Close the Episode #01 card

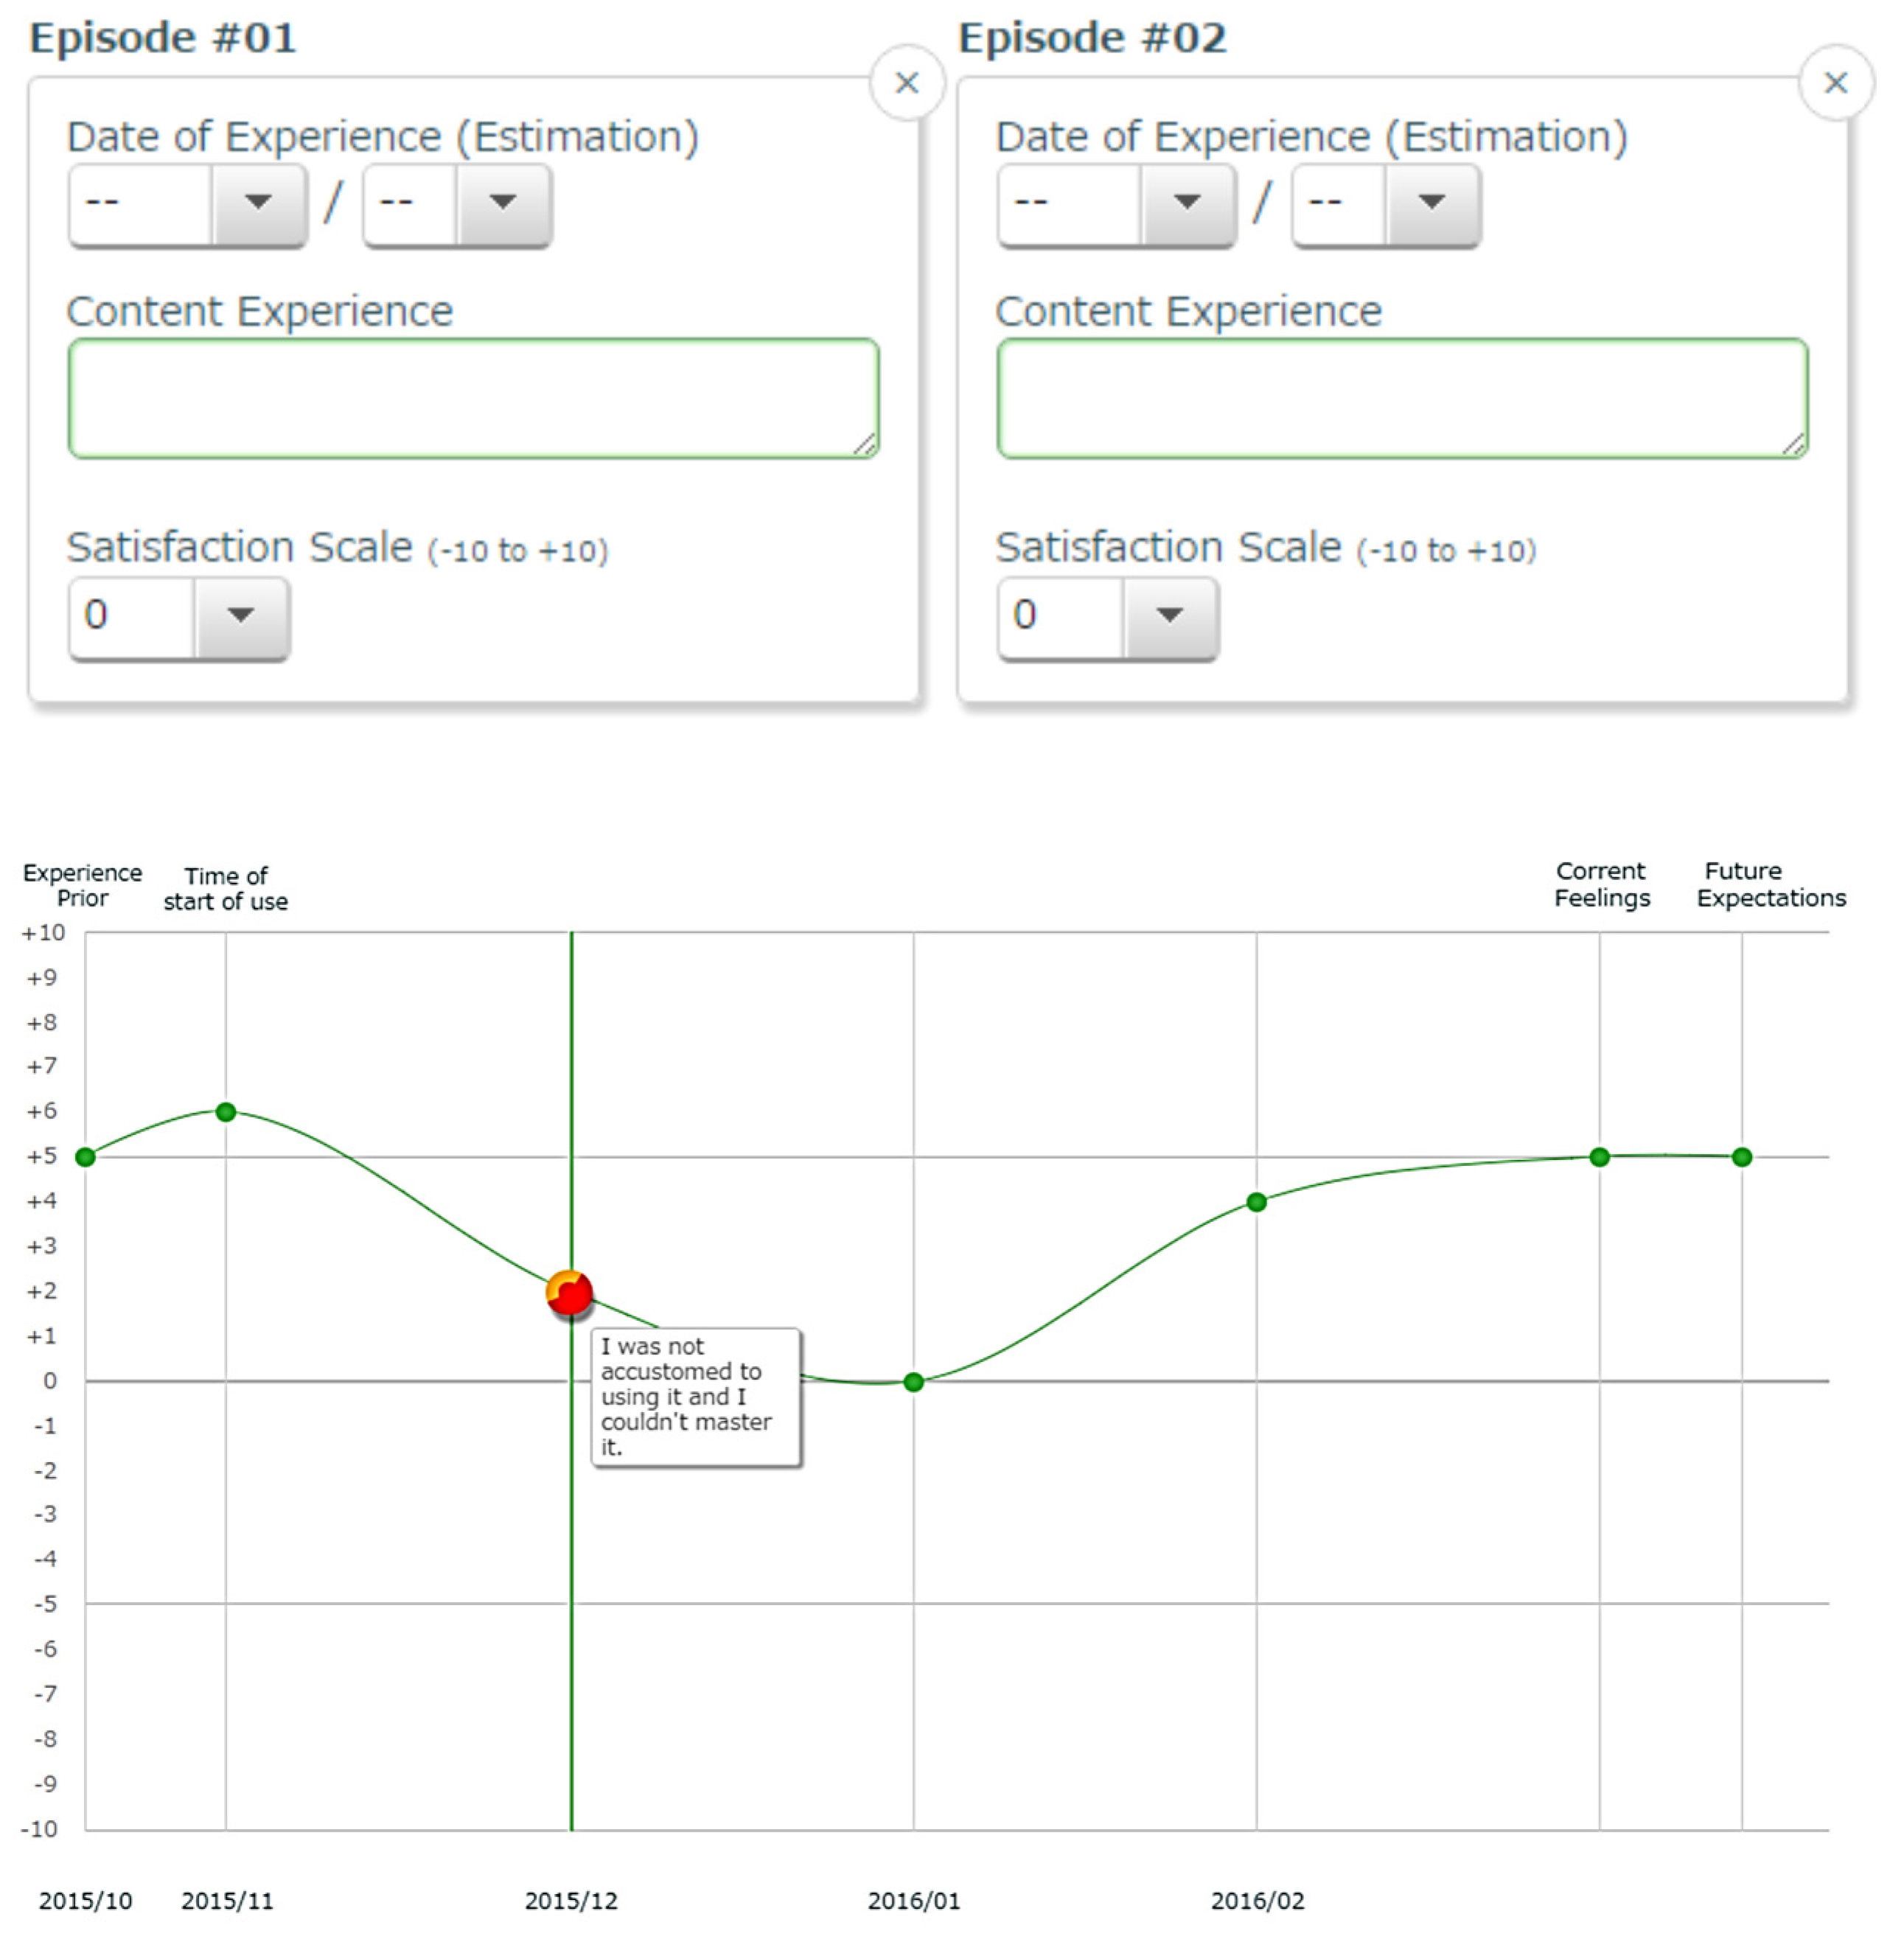tap(906, 83)
